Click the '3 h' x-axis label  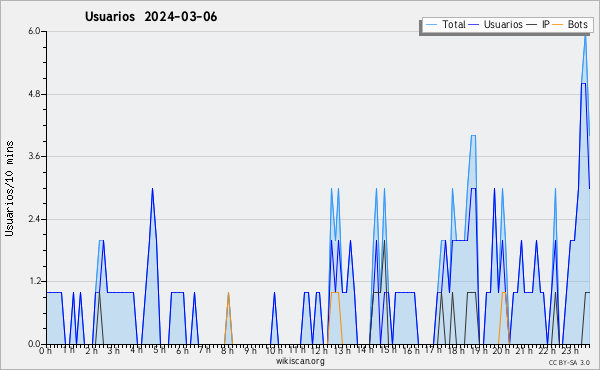click(113, 351)
